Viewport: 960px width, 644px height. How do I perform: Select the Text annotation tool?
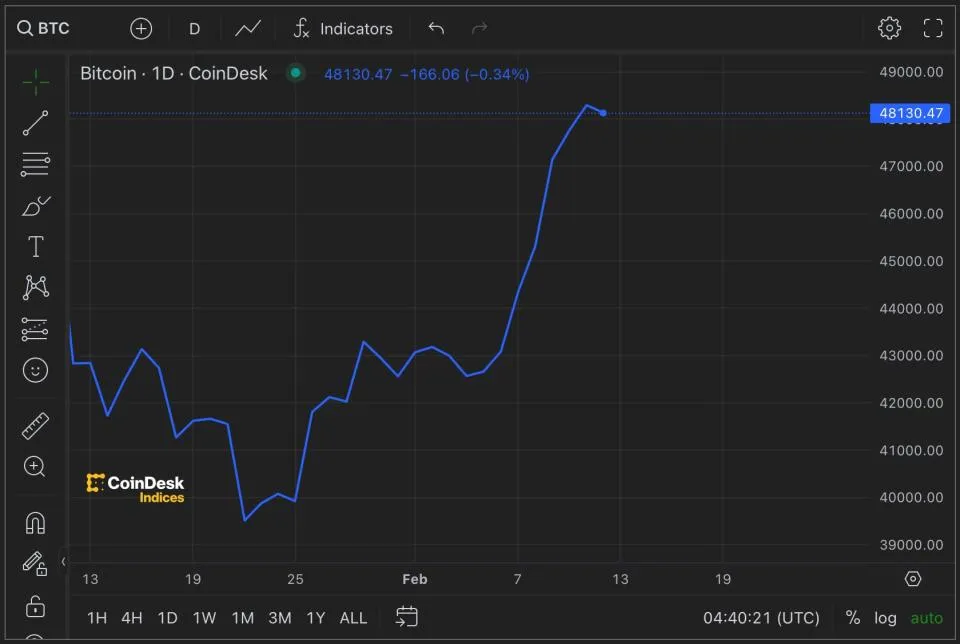(35, 246)
